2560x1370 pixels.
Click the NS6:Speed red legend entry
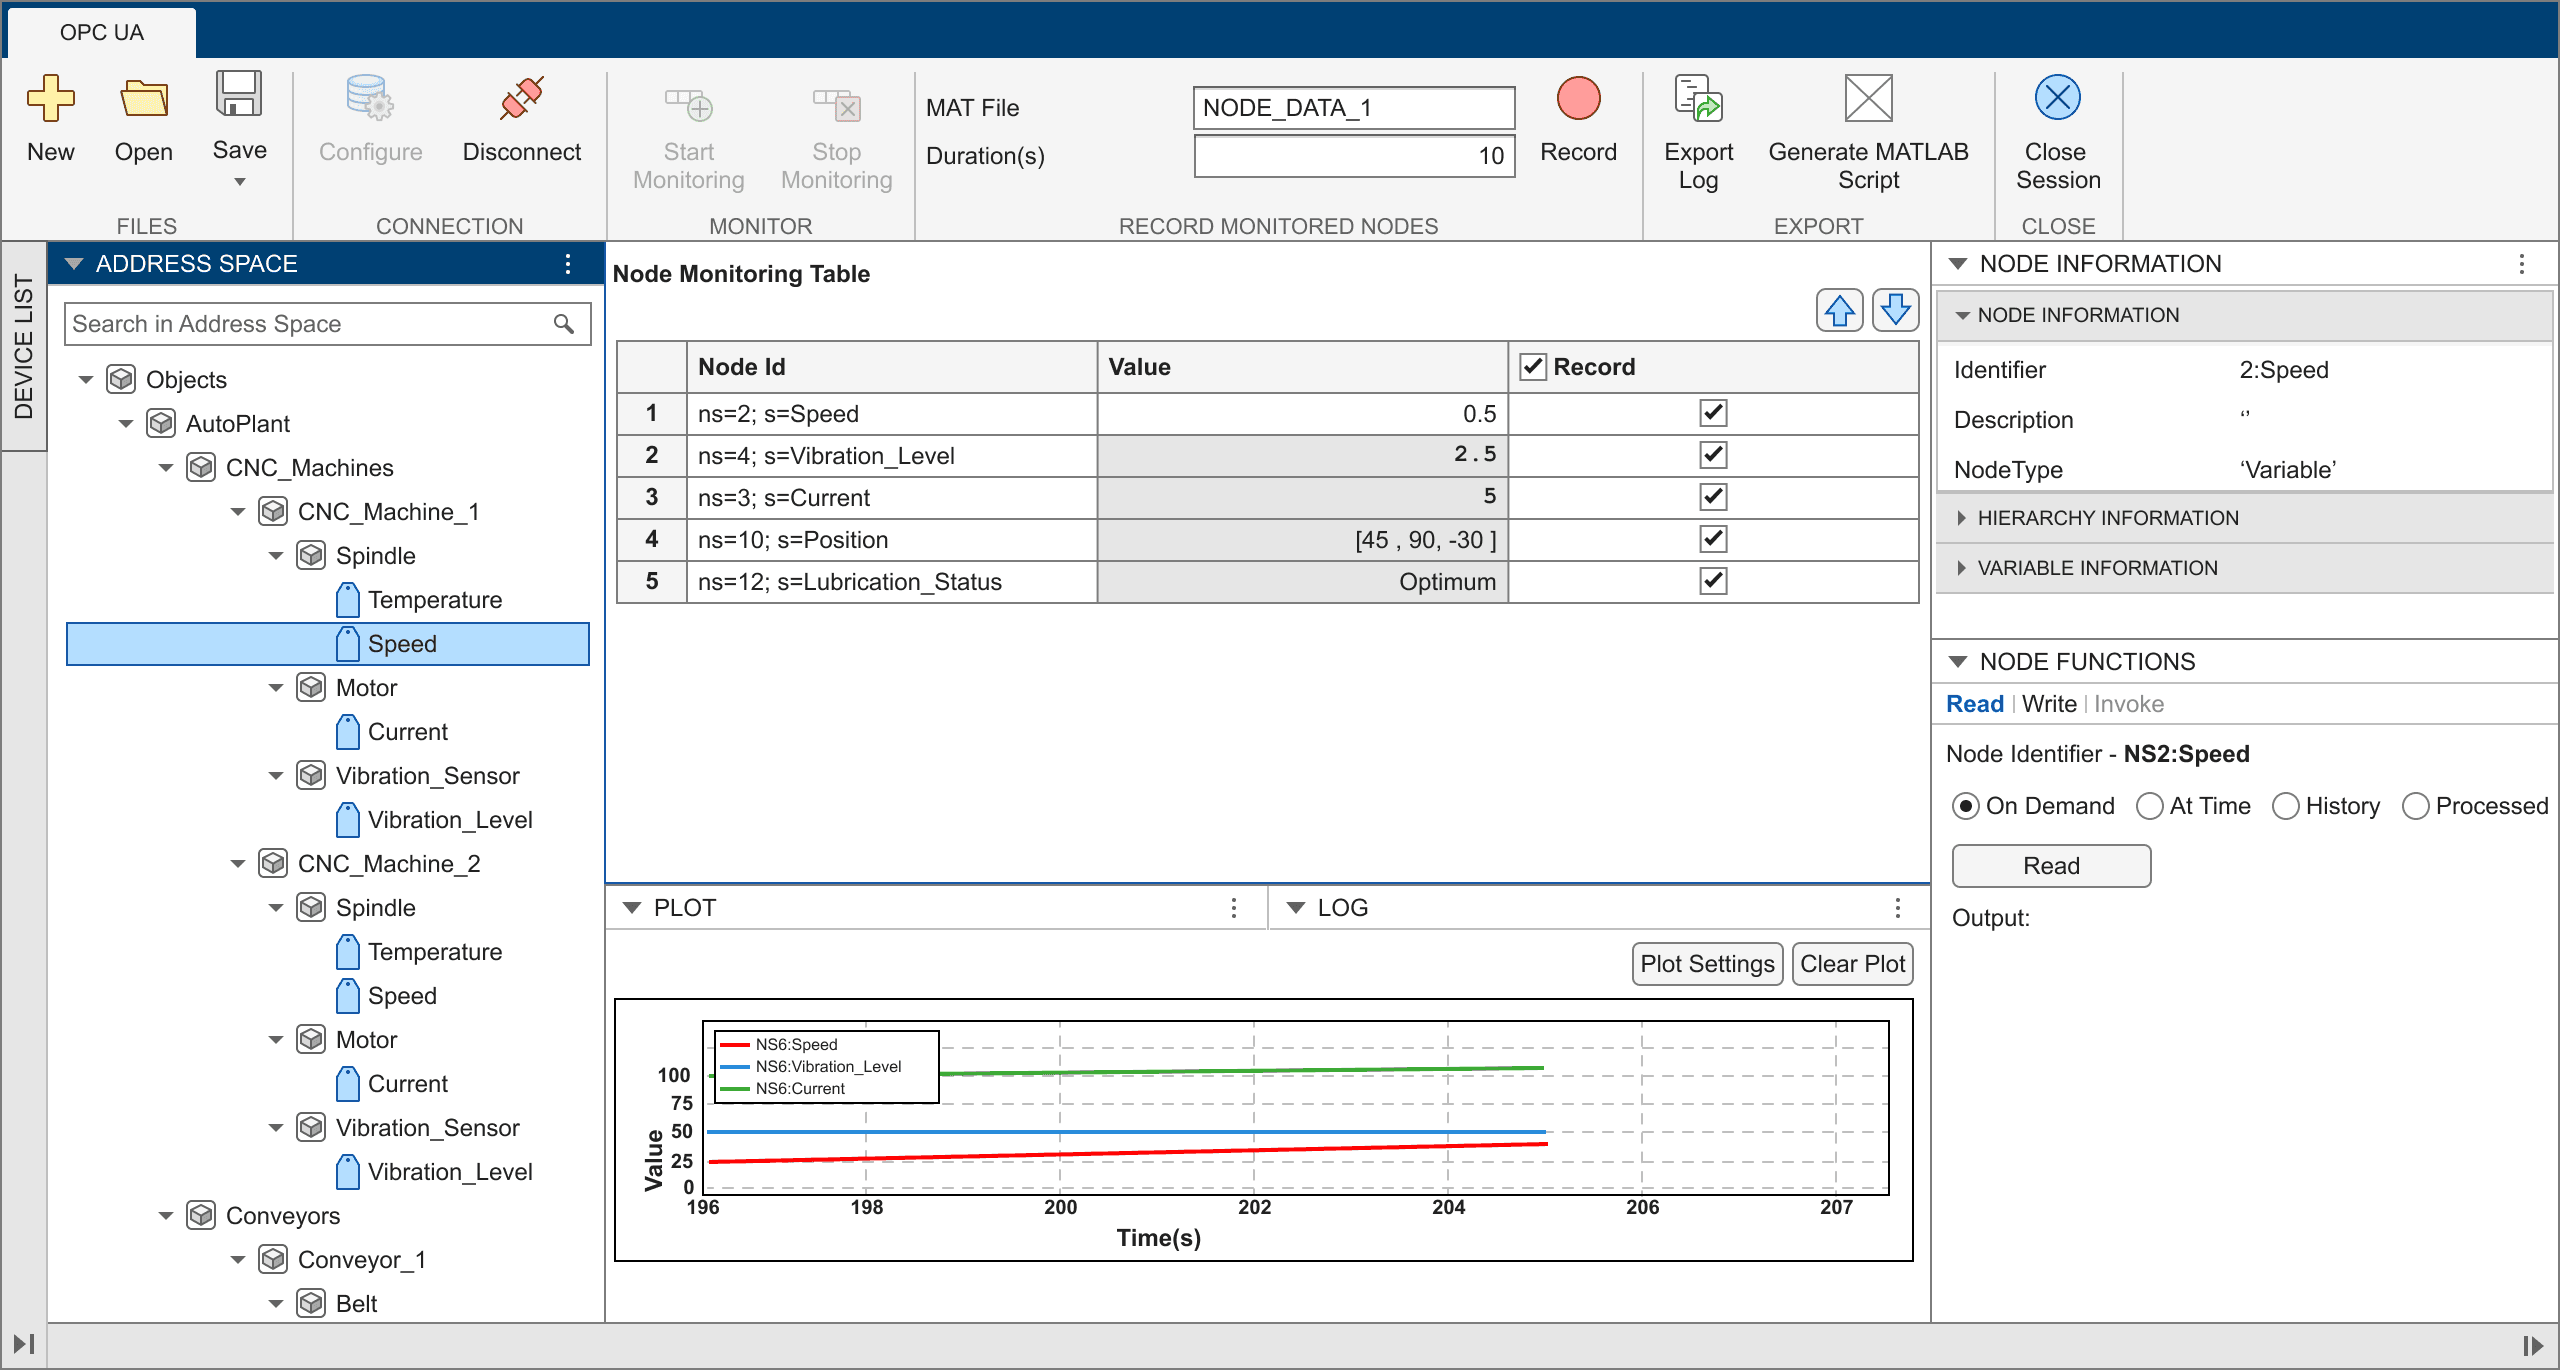tap(778, 1044)
